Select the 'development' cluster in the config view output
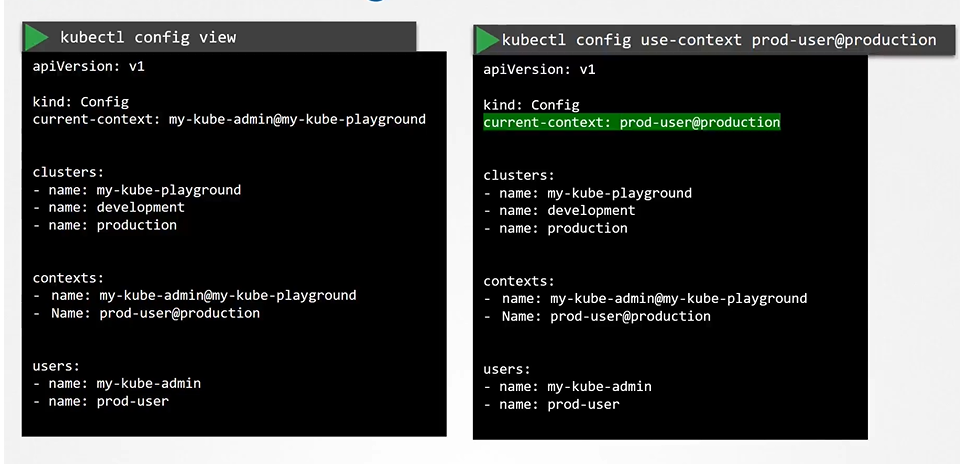The height and width of the screenshot is (473, 966). pyautogui.click(x=140, y=208)
